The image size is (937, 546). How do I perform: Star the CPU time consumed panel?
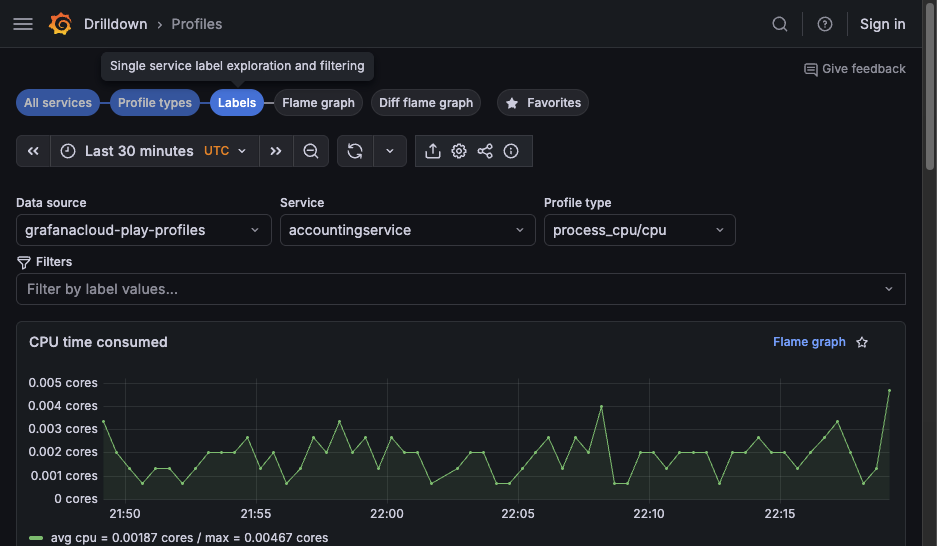(x=862, y=342)
